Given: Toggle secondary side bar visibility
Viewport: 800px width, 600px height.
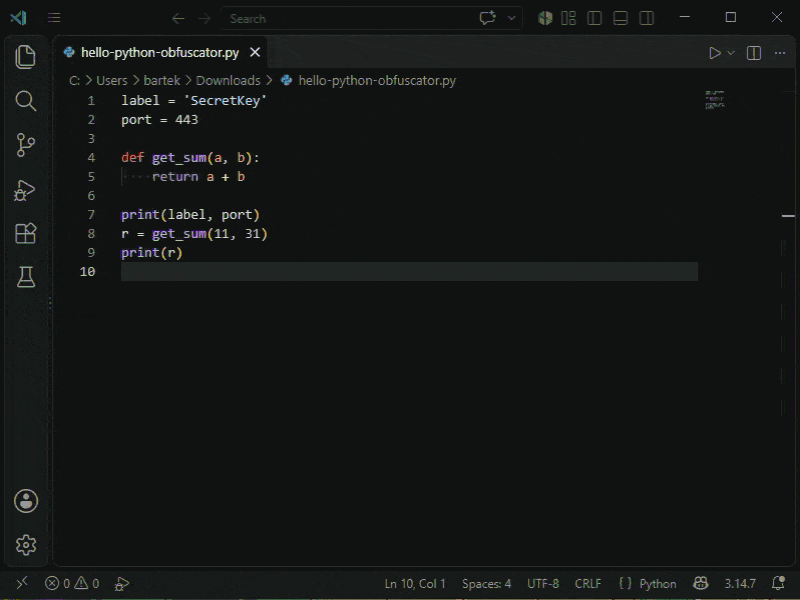Looking at the screenshot, I should [x=646, y=18].
